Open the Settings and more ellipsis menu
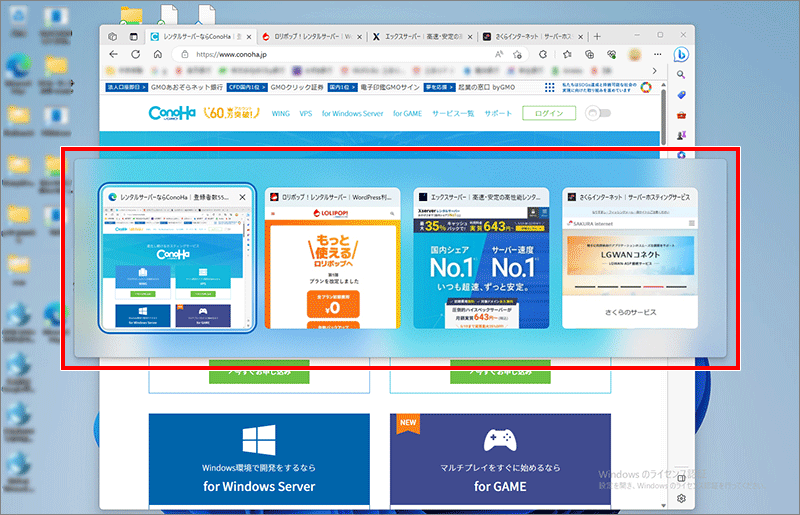 tap(658, 54)
